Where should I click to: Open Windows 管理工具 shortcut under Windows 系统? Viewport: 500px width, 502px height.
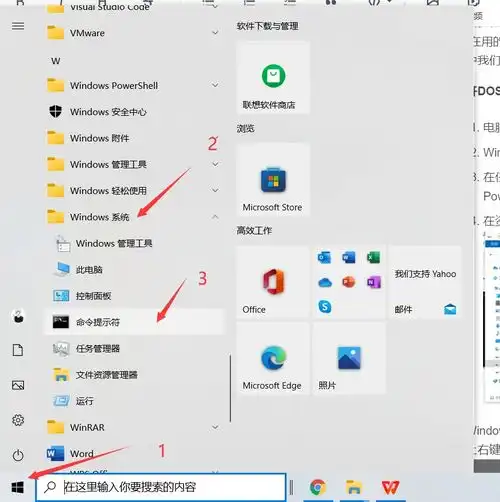click(x=135, y=243)
